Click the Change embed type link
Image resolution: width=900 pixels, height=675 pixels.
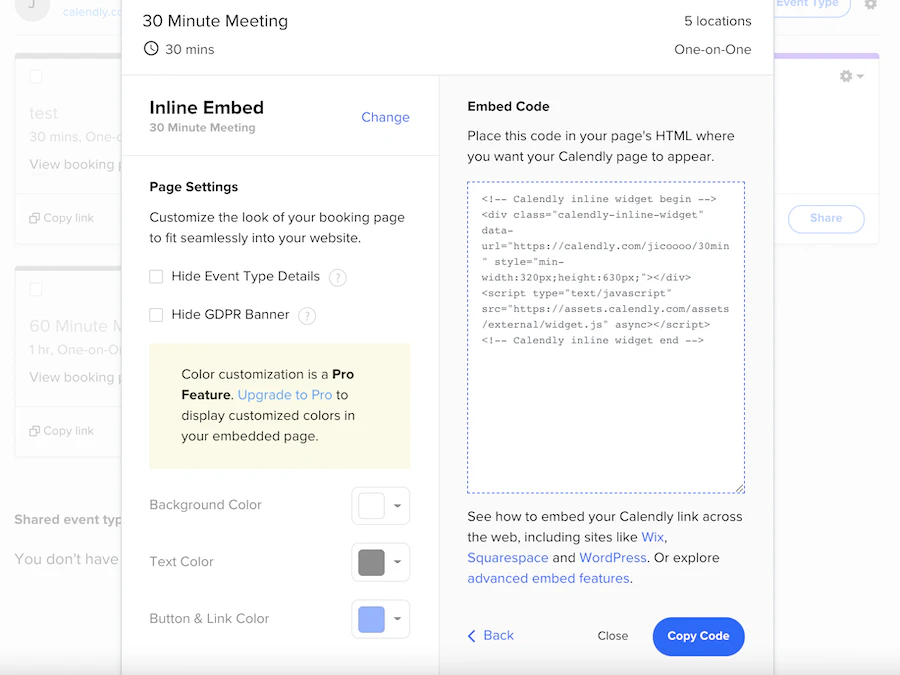(x=385, y=117)
